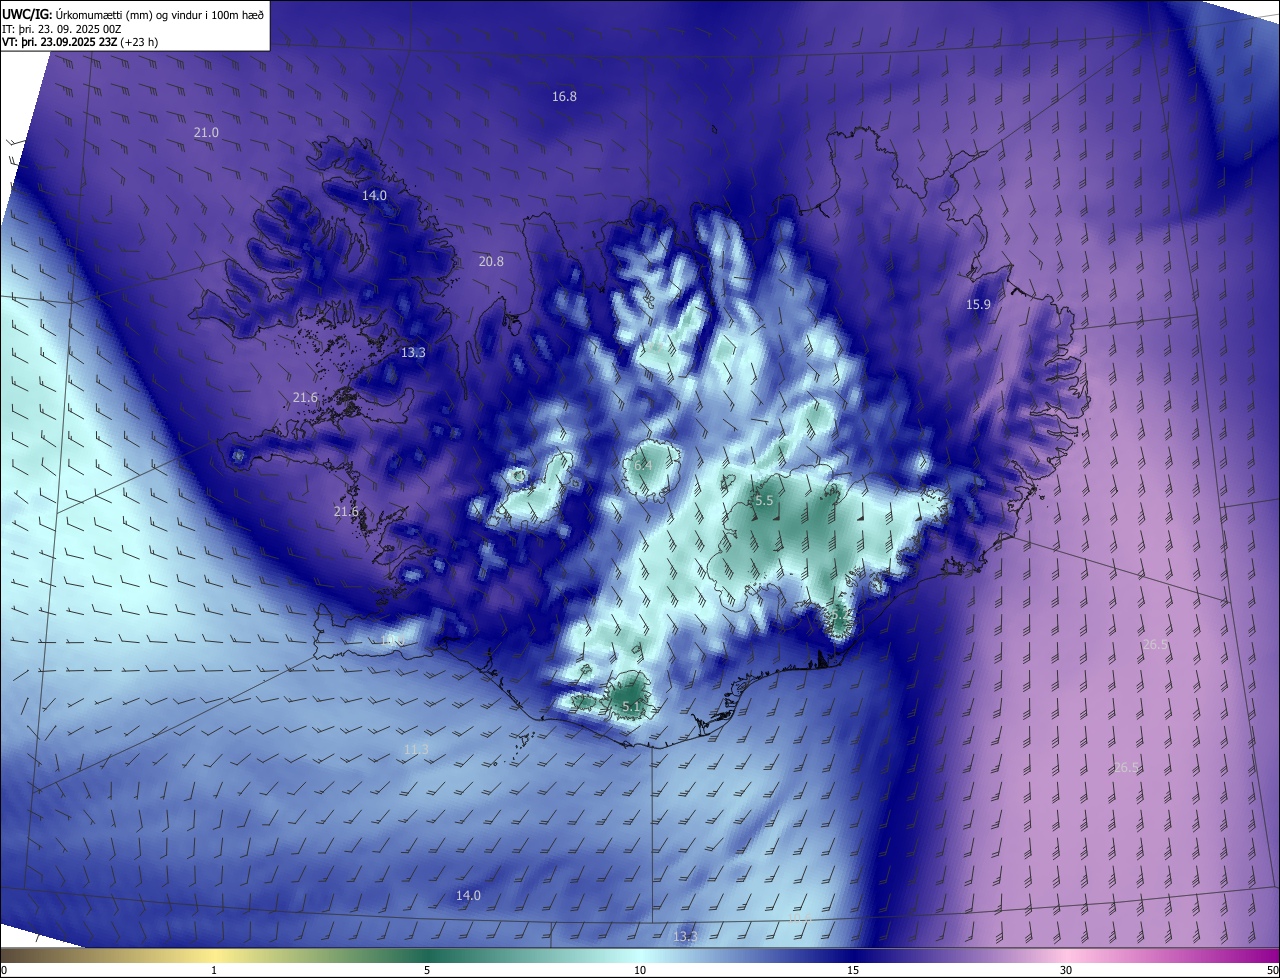Click the 'UWC/IG:' label in the header box
The image size is (1280, 978).
coord(29,13)
